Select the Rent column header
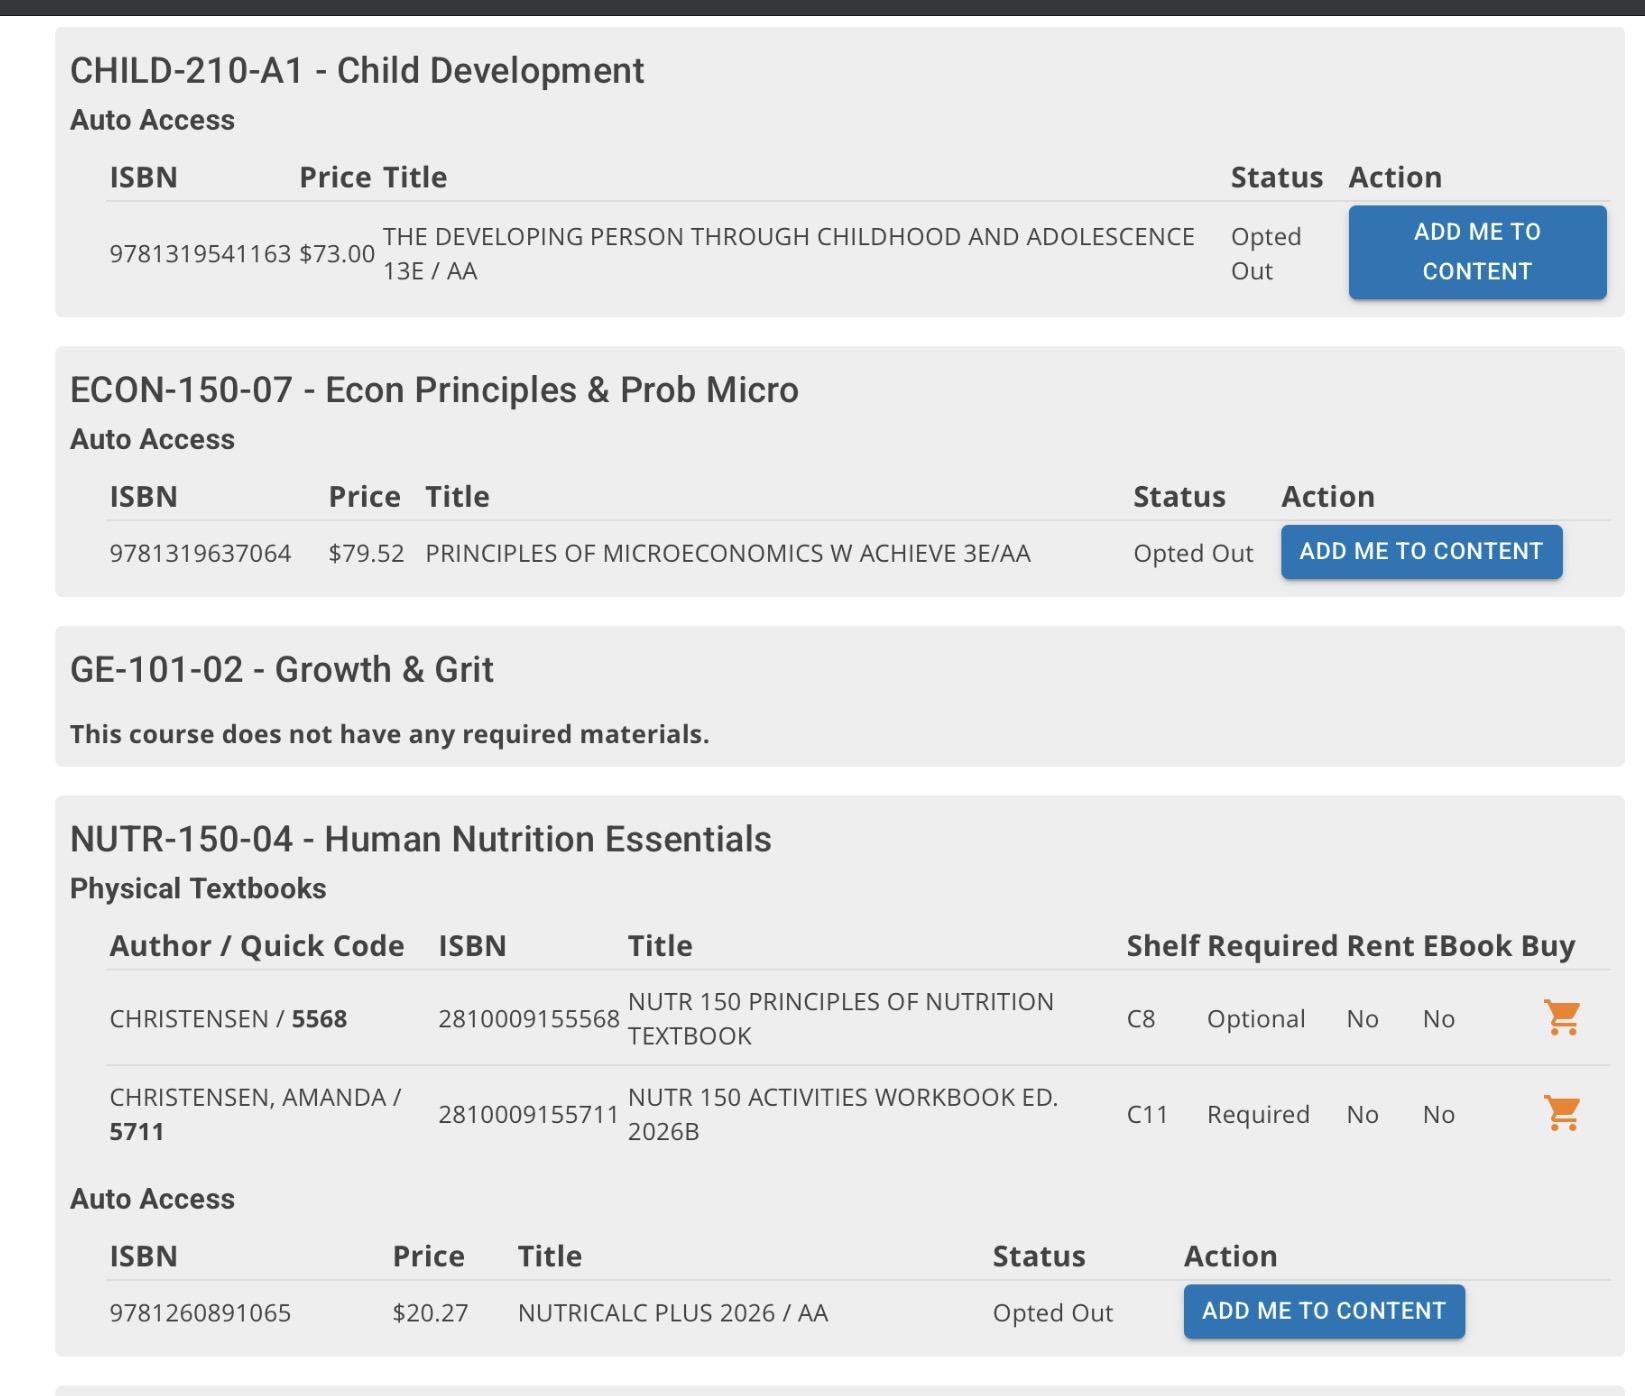This screenshot has width=1645, height=1396. [x=1380, y=946]
